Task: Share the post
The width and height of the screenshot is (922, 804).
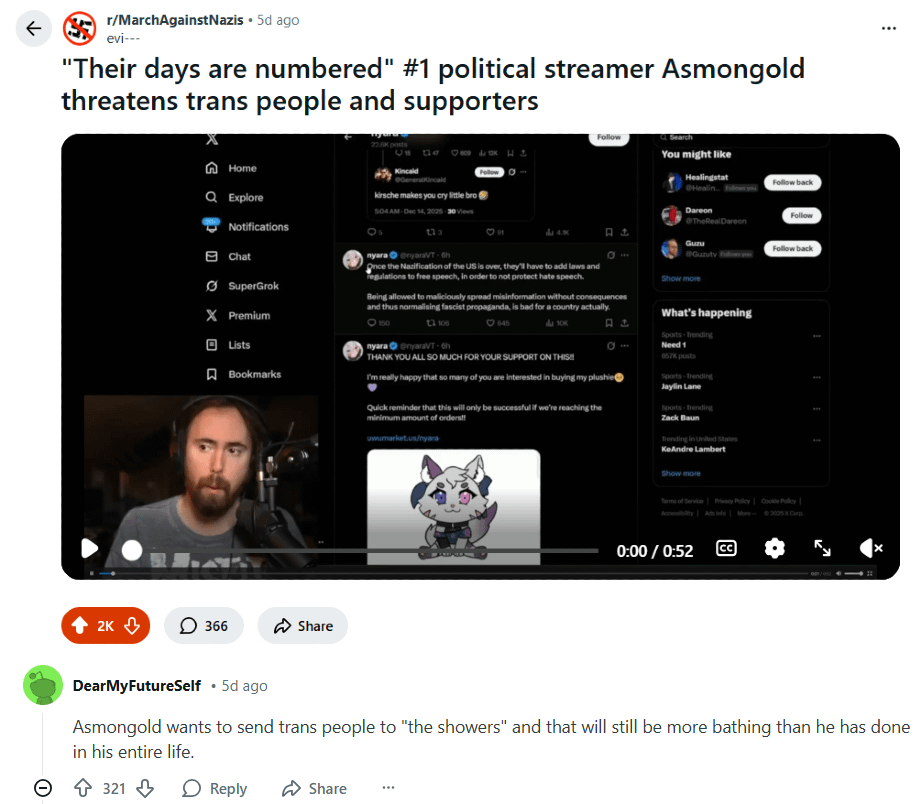Action: [x=303, y=626]
